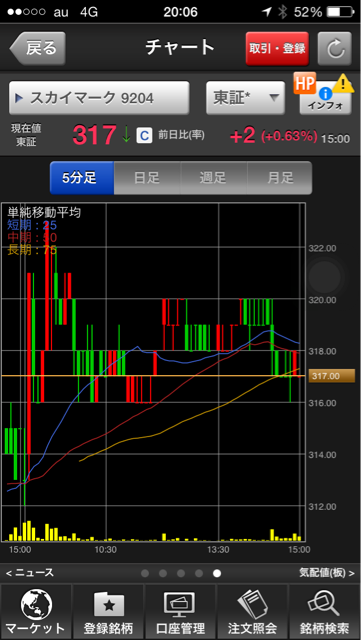Image resolution: width=361 pixels, height=640 pixels.
Task: Refresh the chart with reload icon
Action: click(334, 48)
